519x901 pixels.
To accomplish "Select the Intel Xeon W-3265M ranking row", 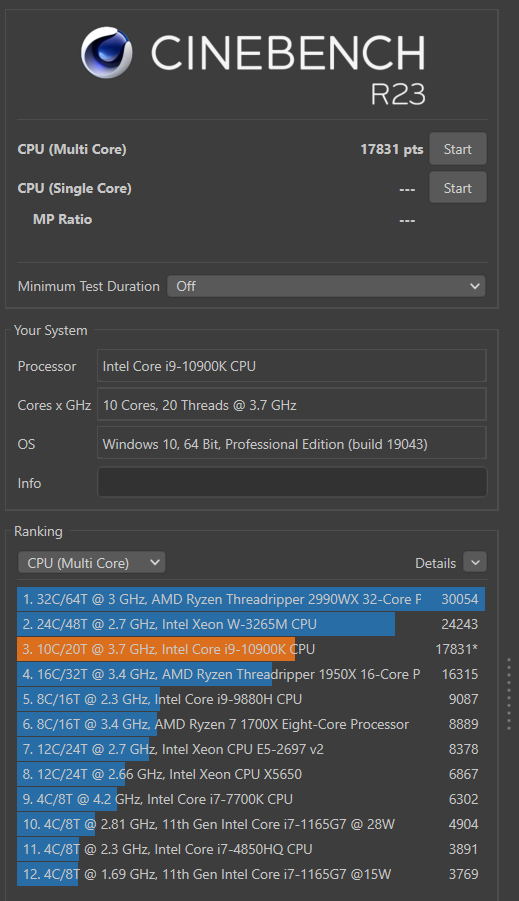I will click(x=251, y=624).
